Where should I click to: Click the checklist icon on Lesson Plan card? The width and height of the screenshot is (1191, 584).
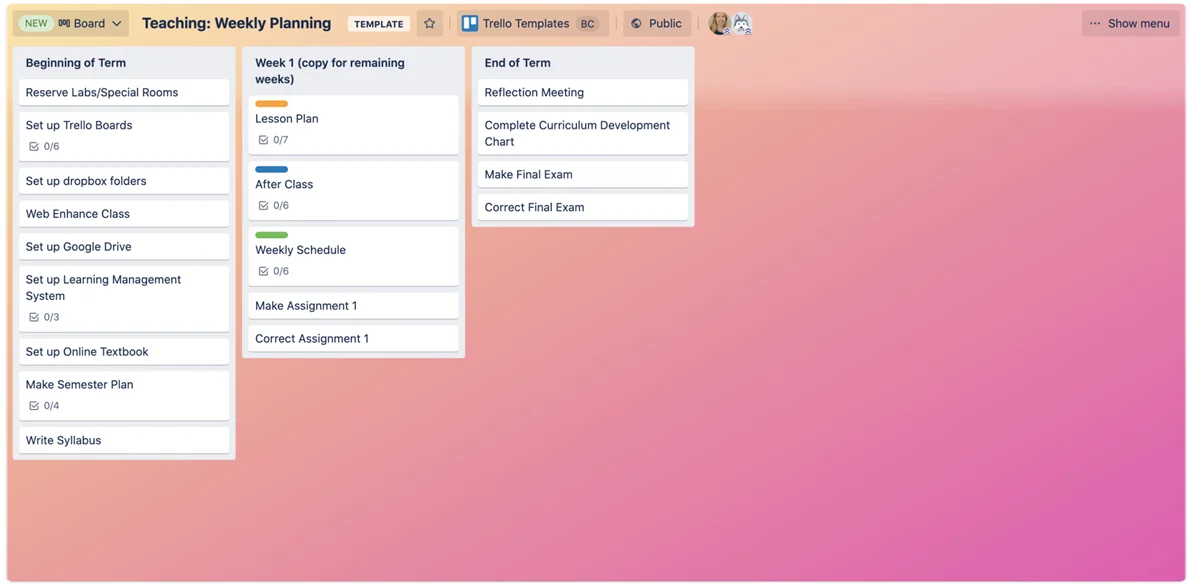pos(264,140)
